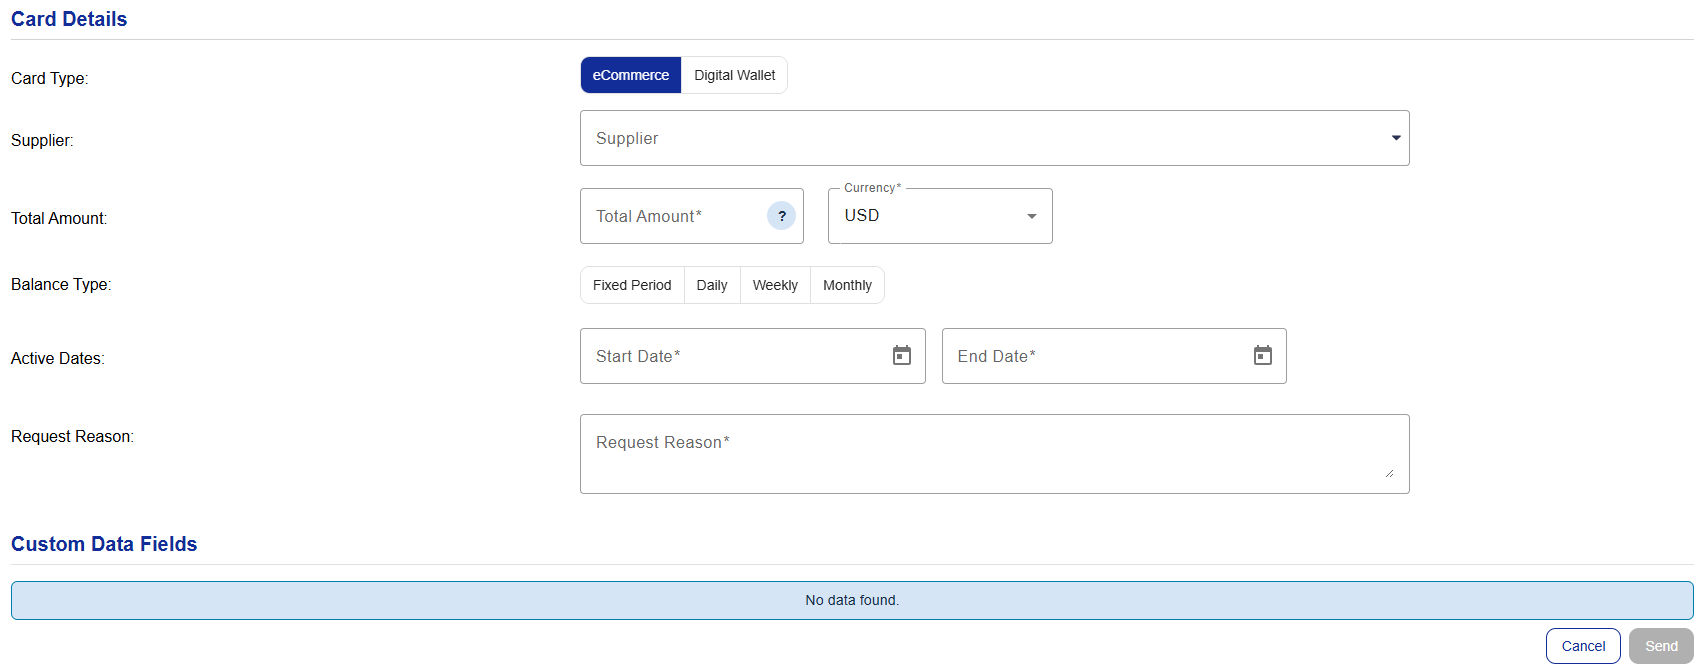
Task: Click into the Request Reason text area
Action: [x=995, y=454]
